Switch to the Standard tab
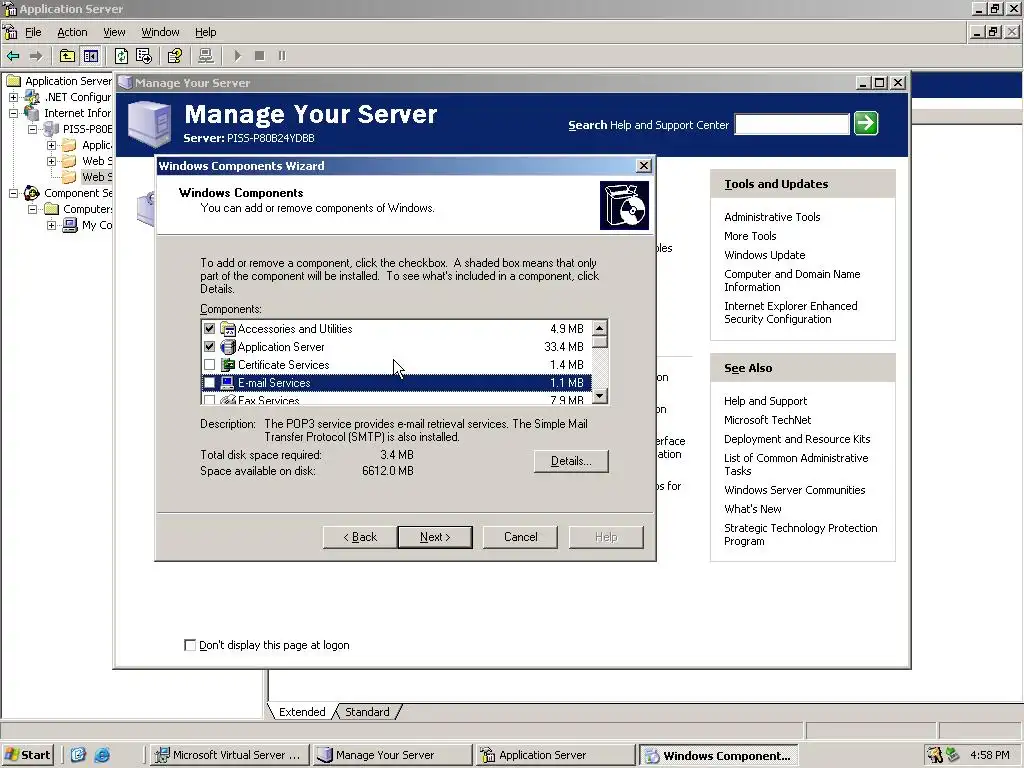Viewport: 1024px width, 768px height. tap(367, 712)
